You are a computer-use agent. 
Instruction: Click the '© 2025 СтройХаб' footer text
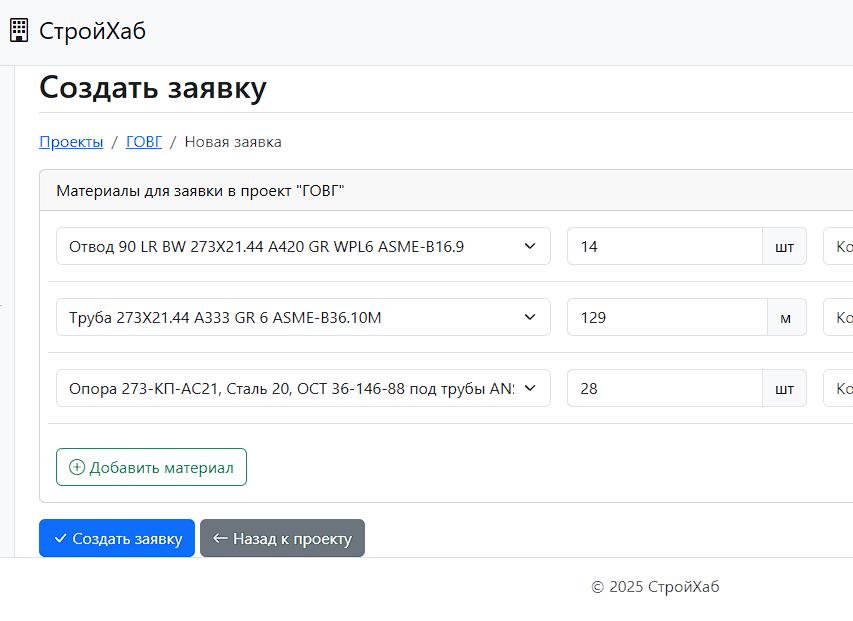pyautogui.click(x=655, y=587)
